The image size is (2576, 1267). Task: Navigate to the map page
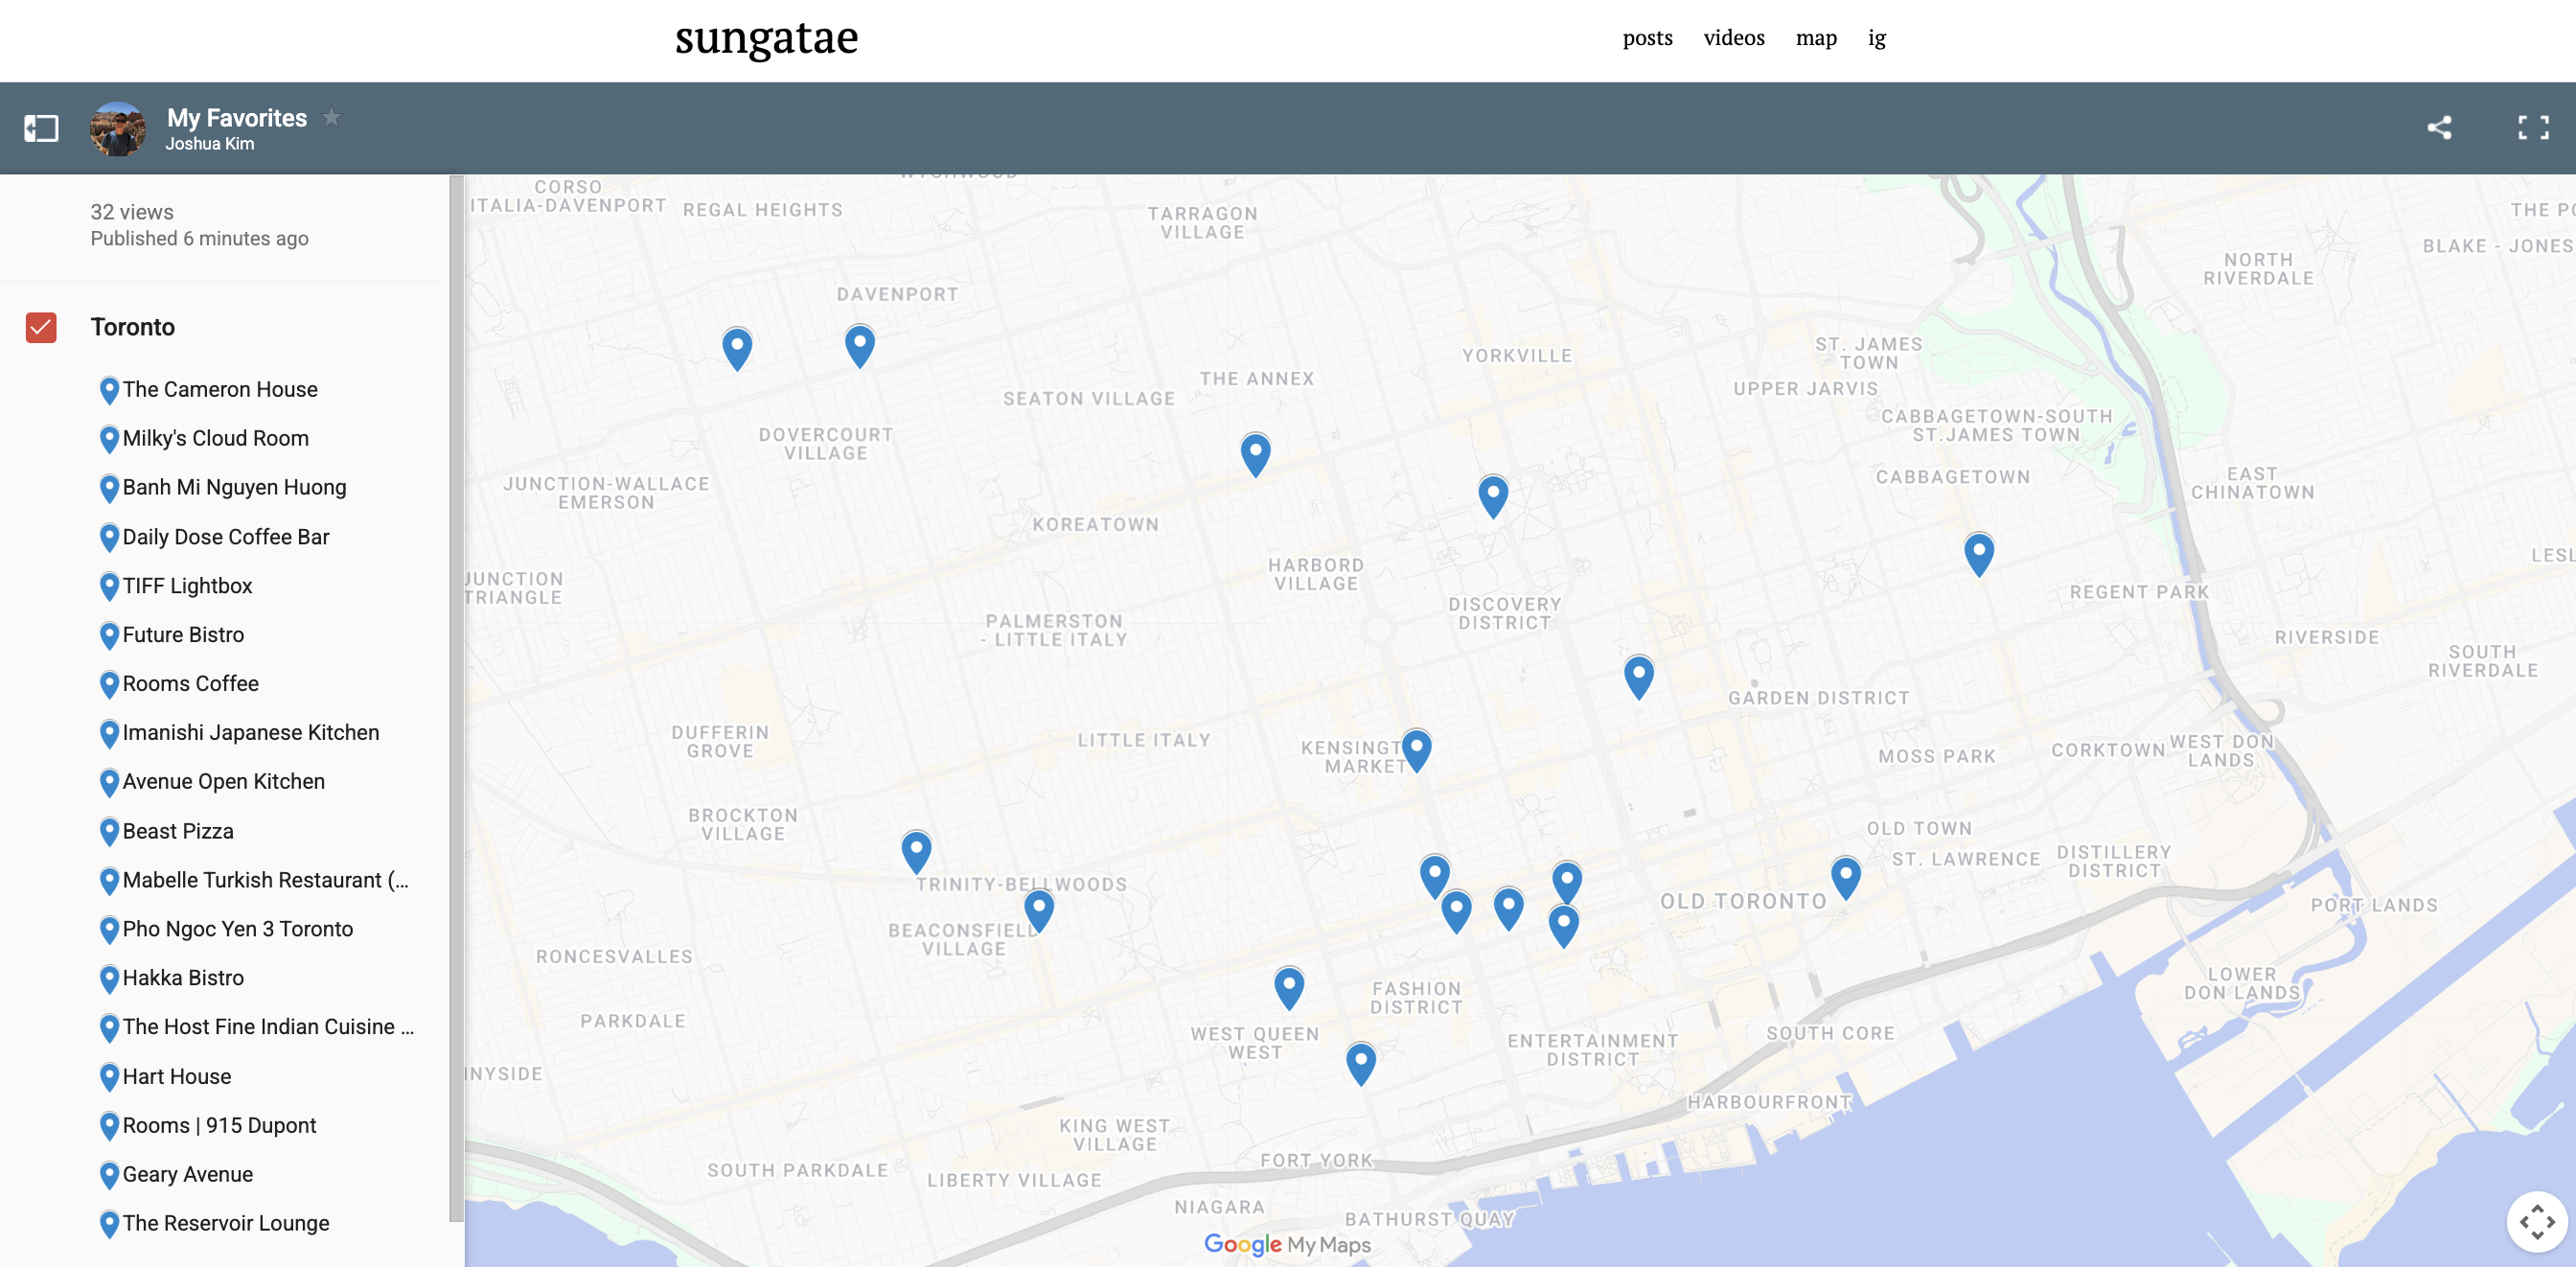pos(1816,38)
